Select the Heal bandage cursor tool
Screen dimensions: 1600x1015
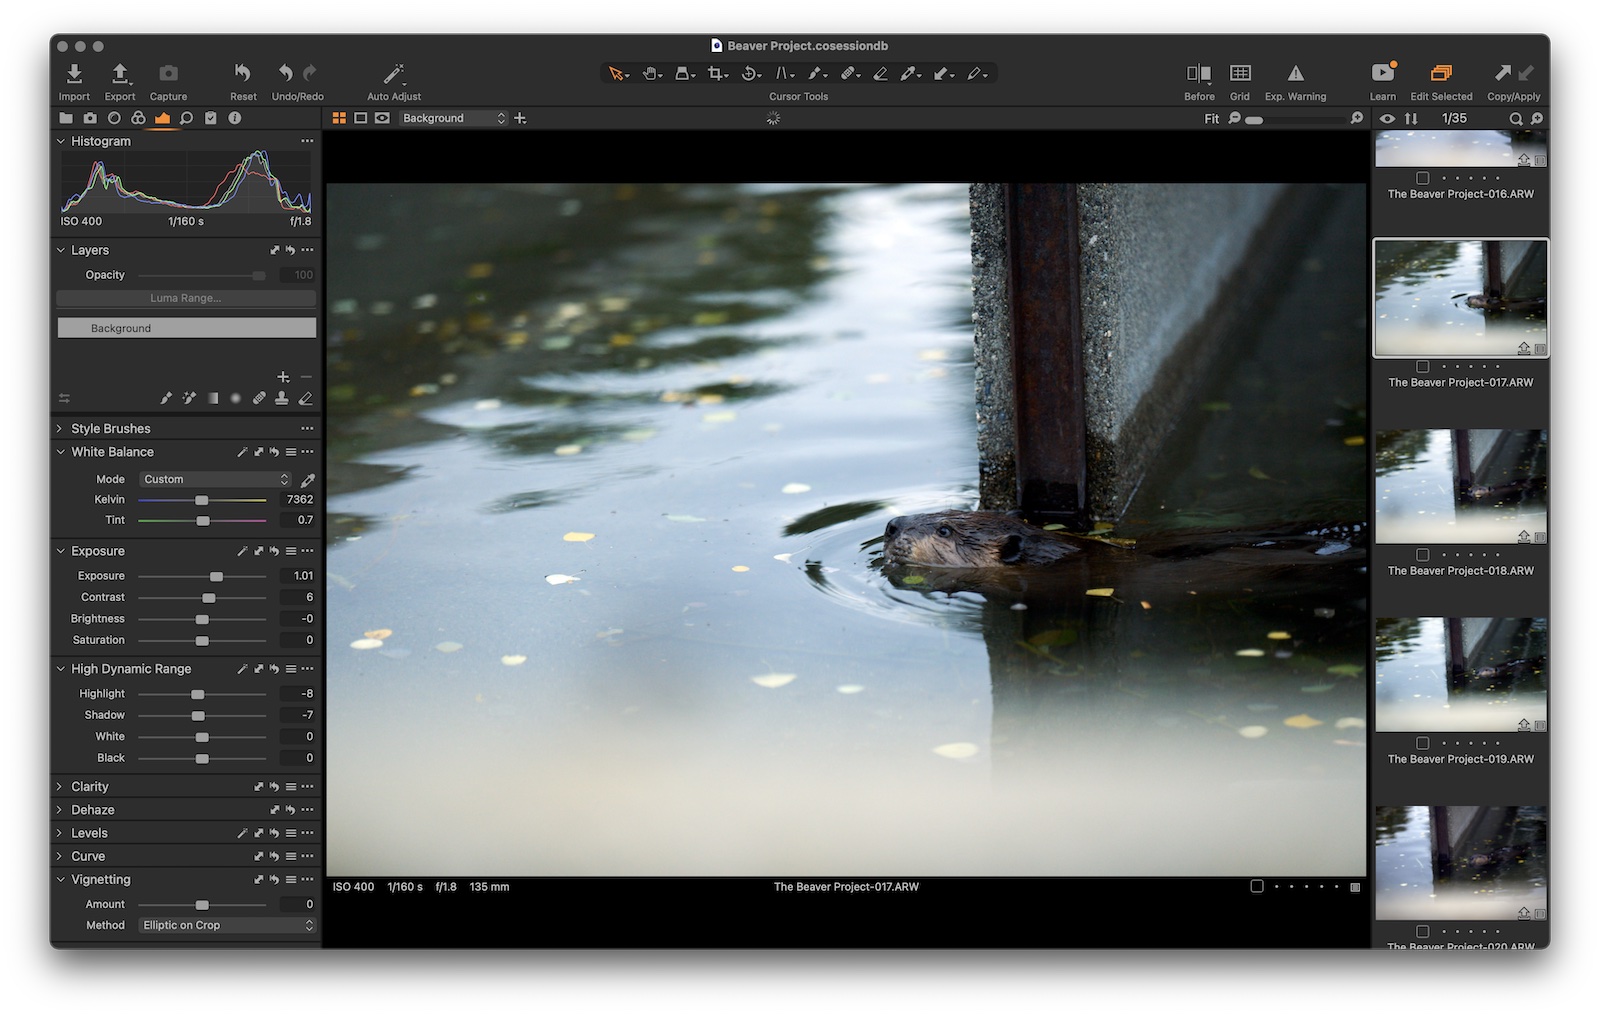click(849, 73)
